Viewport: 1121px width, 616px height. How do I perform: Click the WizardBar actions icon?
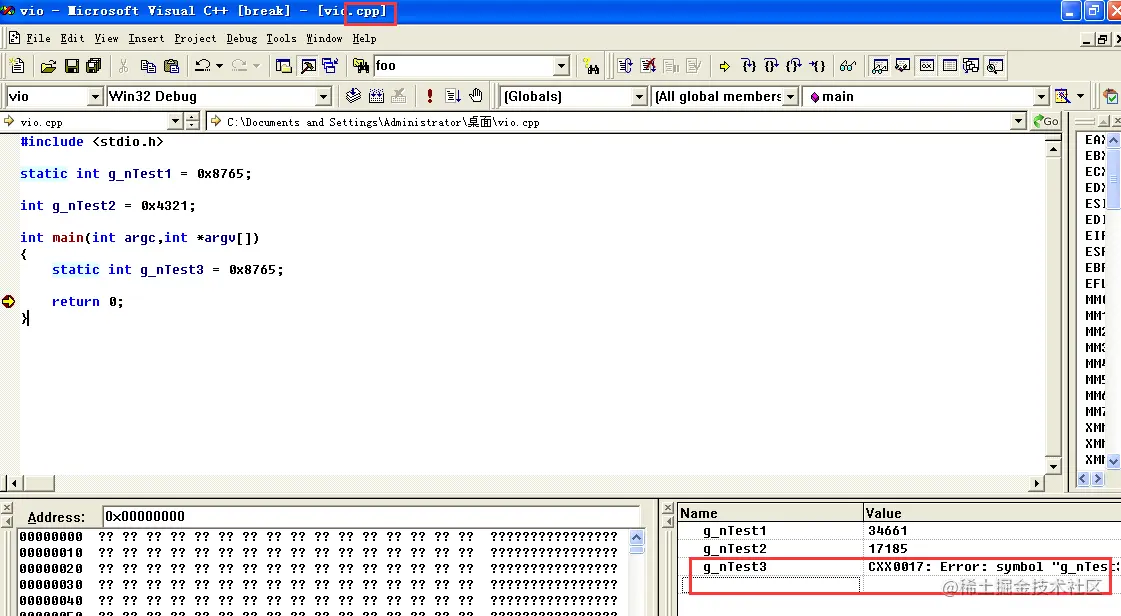pos(1063,96)
